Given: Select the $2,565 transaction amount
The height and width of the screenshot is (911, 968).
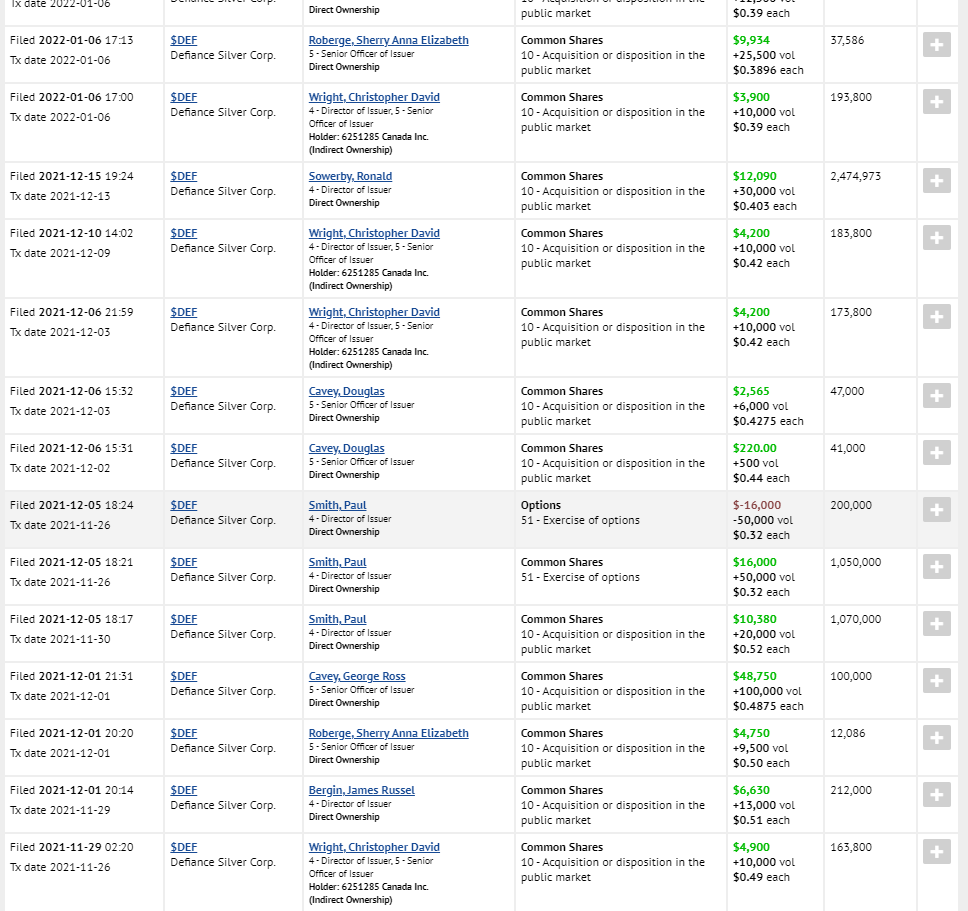Looking at the screenshot, I should (751, 391).
